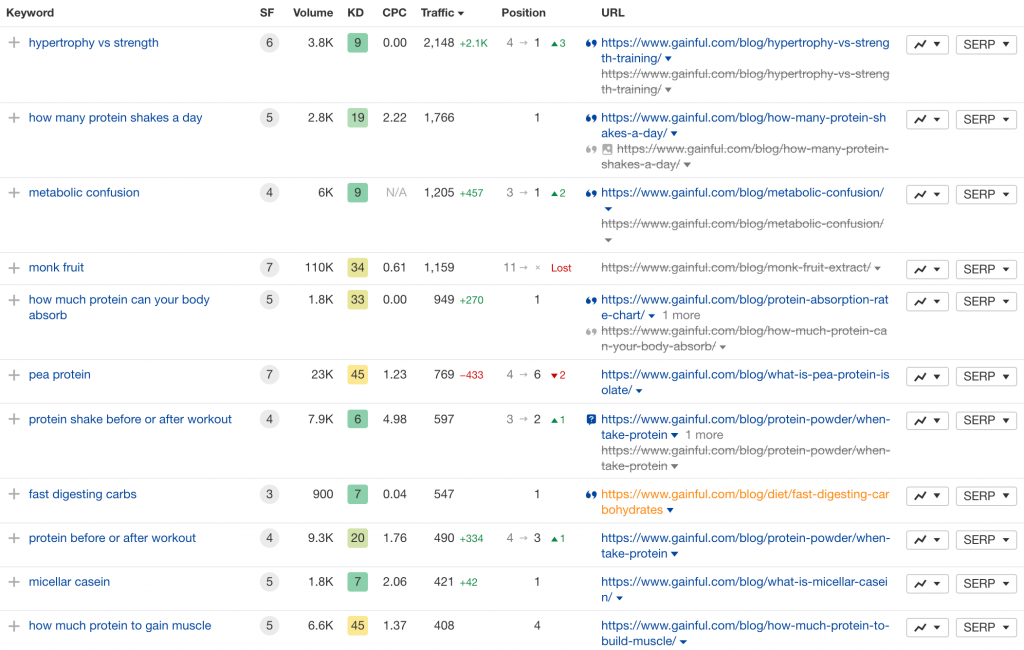Show the SERP dropdown for metabolic confusion
1024x650 pixels.
click(986, 195)
